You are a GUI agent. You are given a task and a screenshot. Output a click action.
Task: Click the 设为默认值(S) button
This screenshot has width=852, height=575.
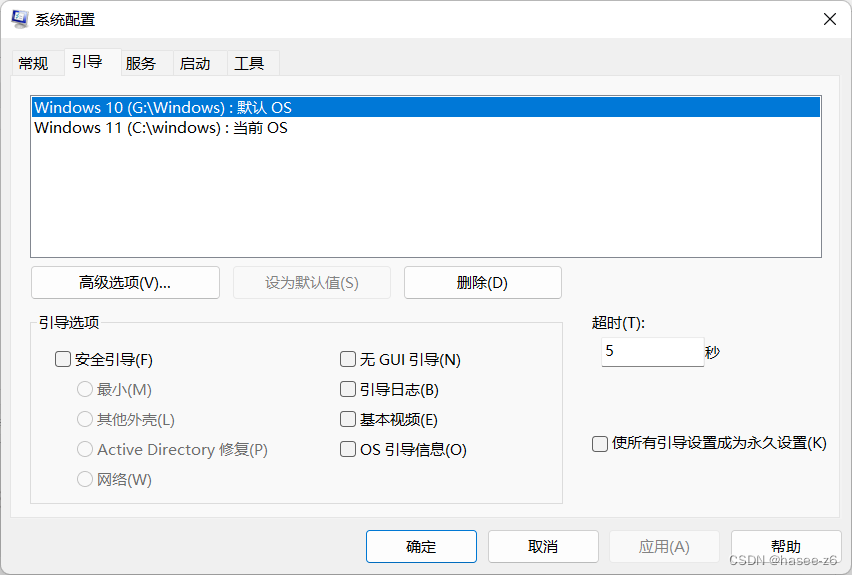point(312,283)
